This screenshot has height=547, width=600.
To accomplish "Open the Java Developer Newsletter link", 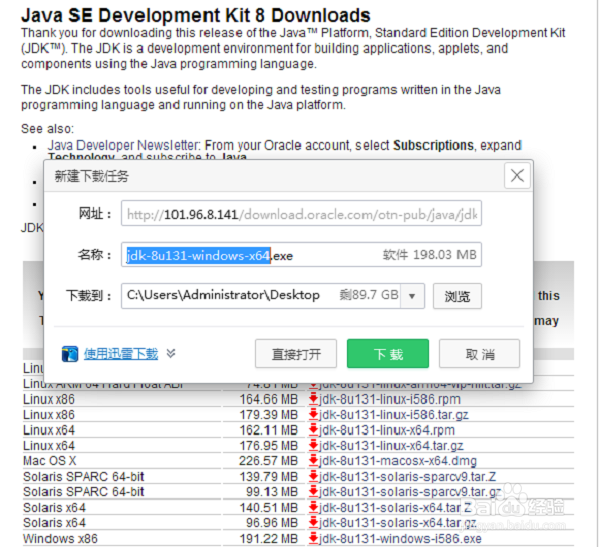I will coord(124,145).
